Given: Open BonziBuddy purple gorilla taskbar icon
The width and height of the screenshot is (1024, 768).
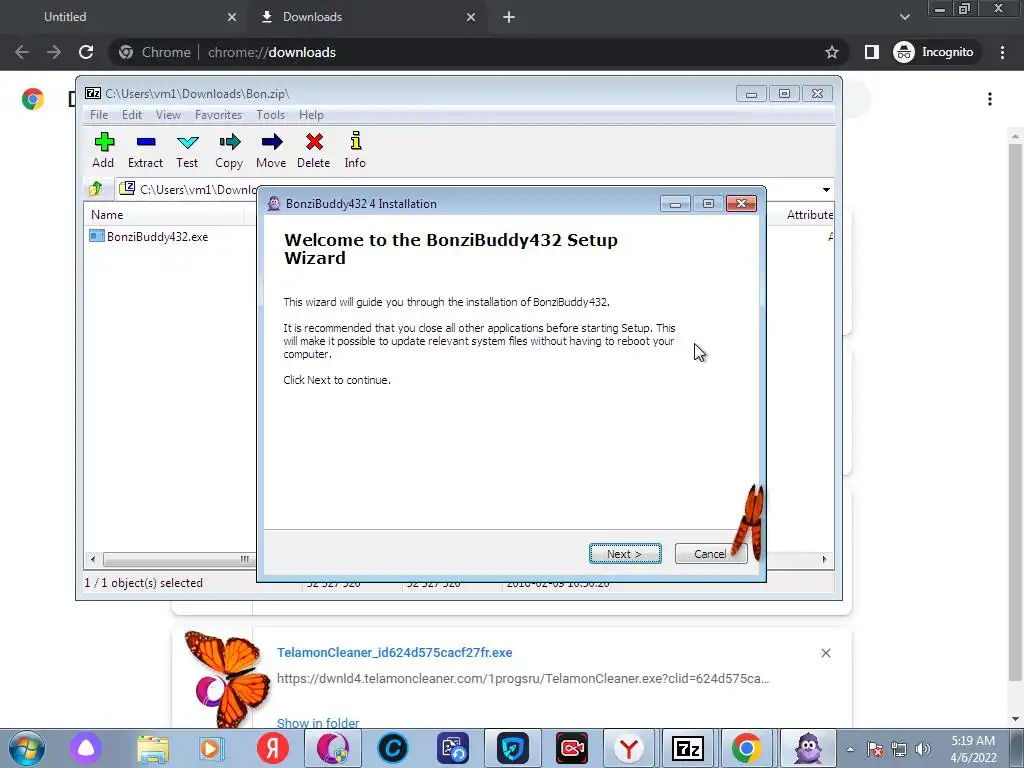Looking at the screenshot, I should click(x=808, y=748).
